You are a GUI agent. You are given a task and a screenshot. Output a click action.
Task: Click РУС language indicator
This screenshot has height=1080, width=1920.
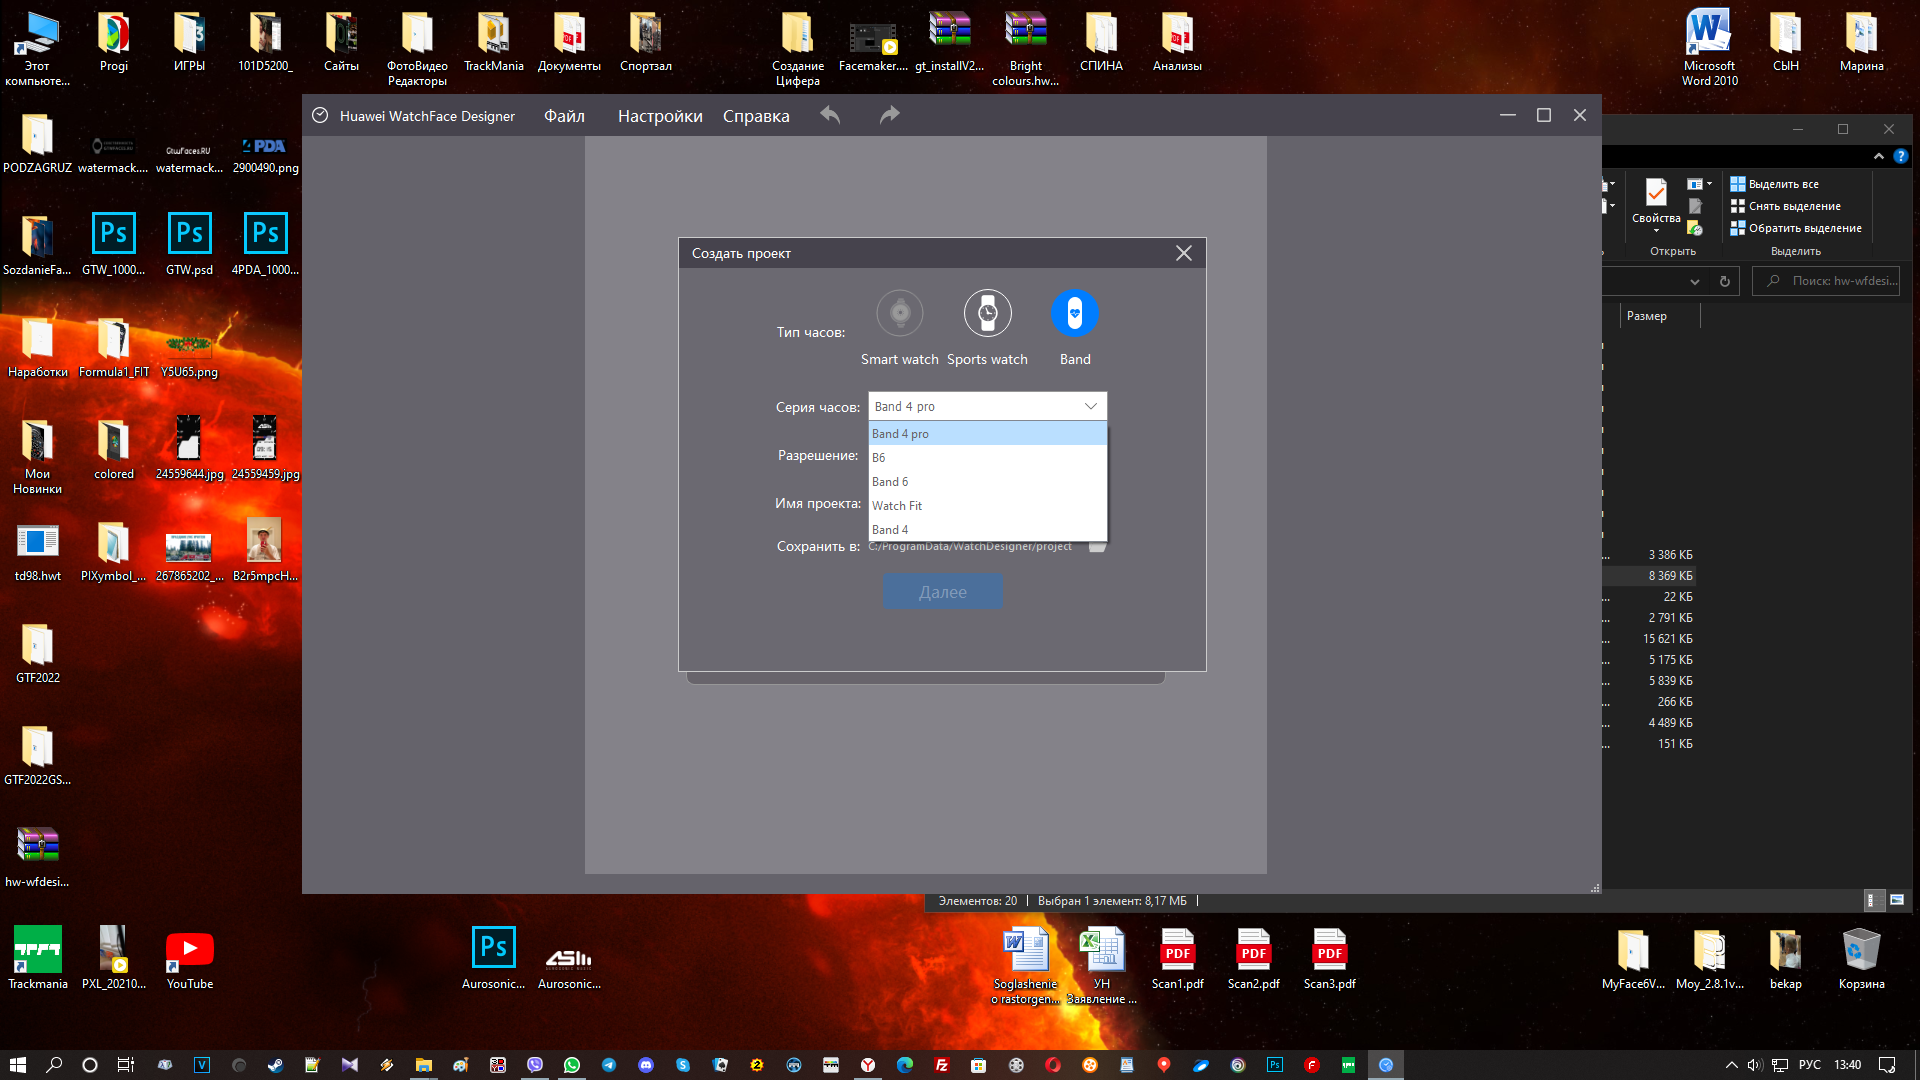point(1810,1065)
